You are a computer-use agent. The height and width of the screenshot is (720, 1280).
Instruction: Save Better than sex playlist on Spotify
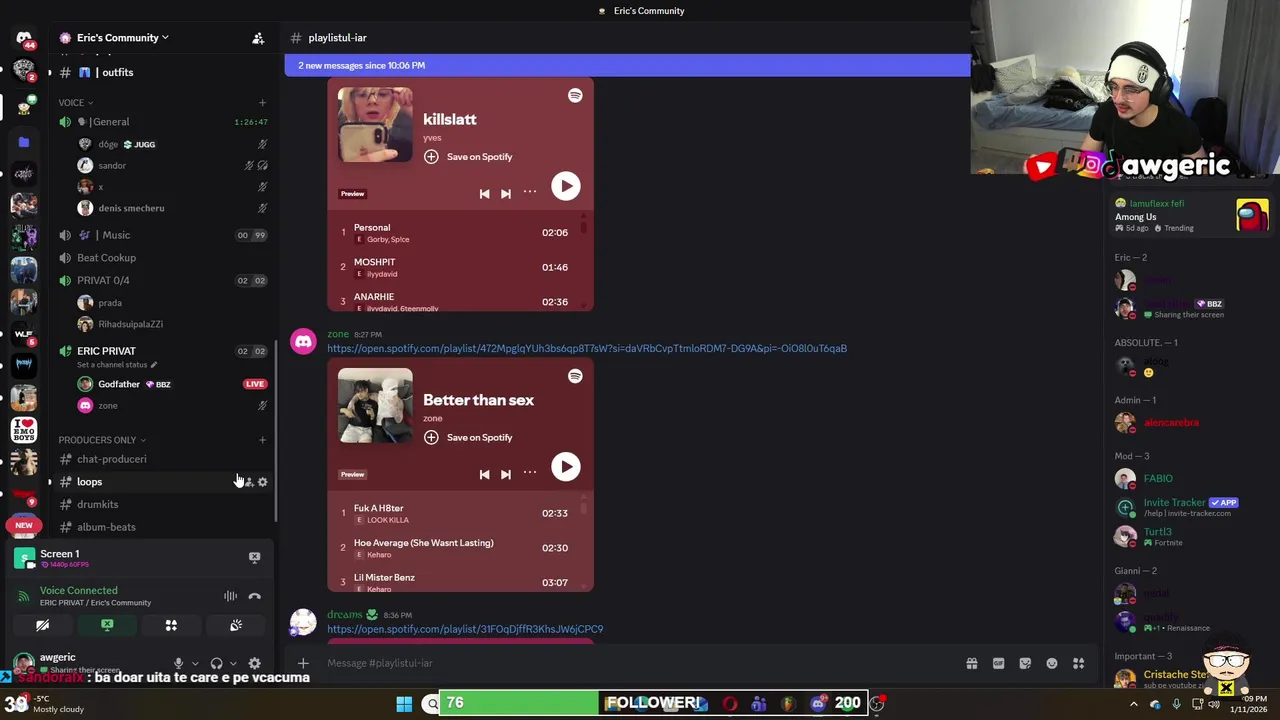[468, 437]
